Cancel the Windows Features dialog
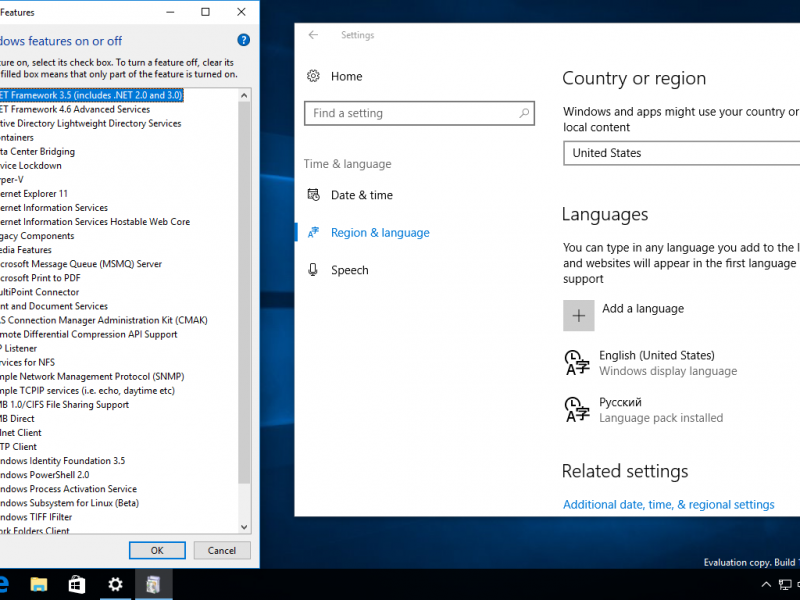The width and height of the screenshot is (800, 600). pyautogui.click(x=222, y=551)
